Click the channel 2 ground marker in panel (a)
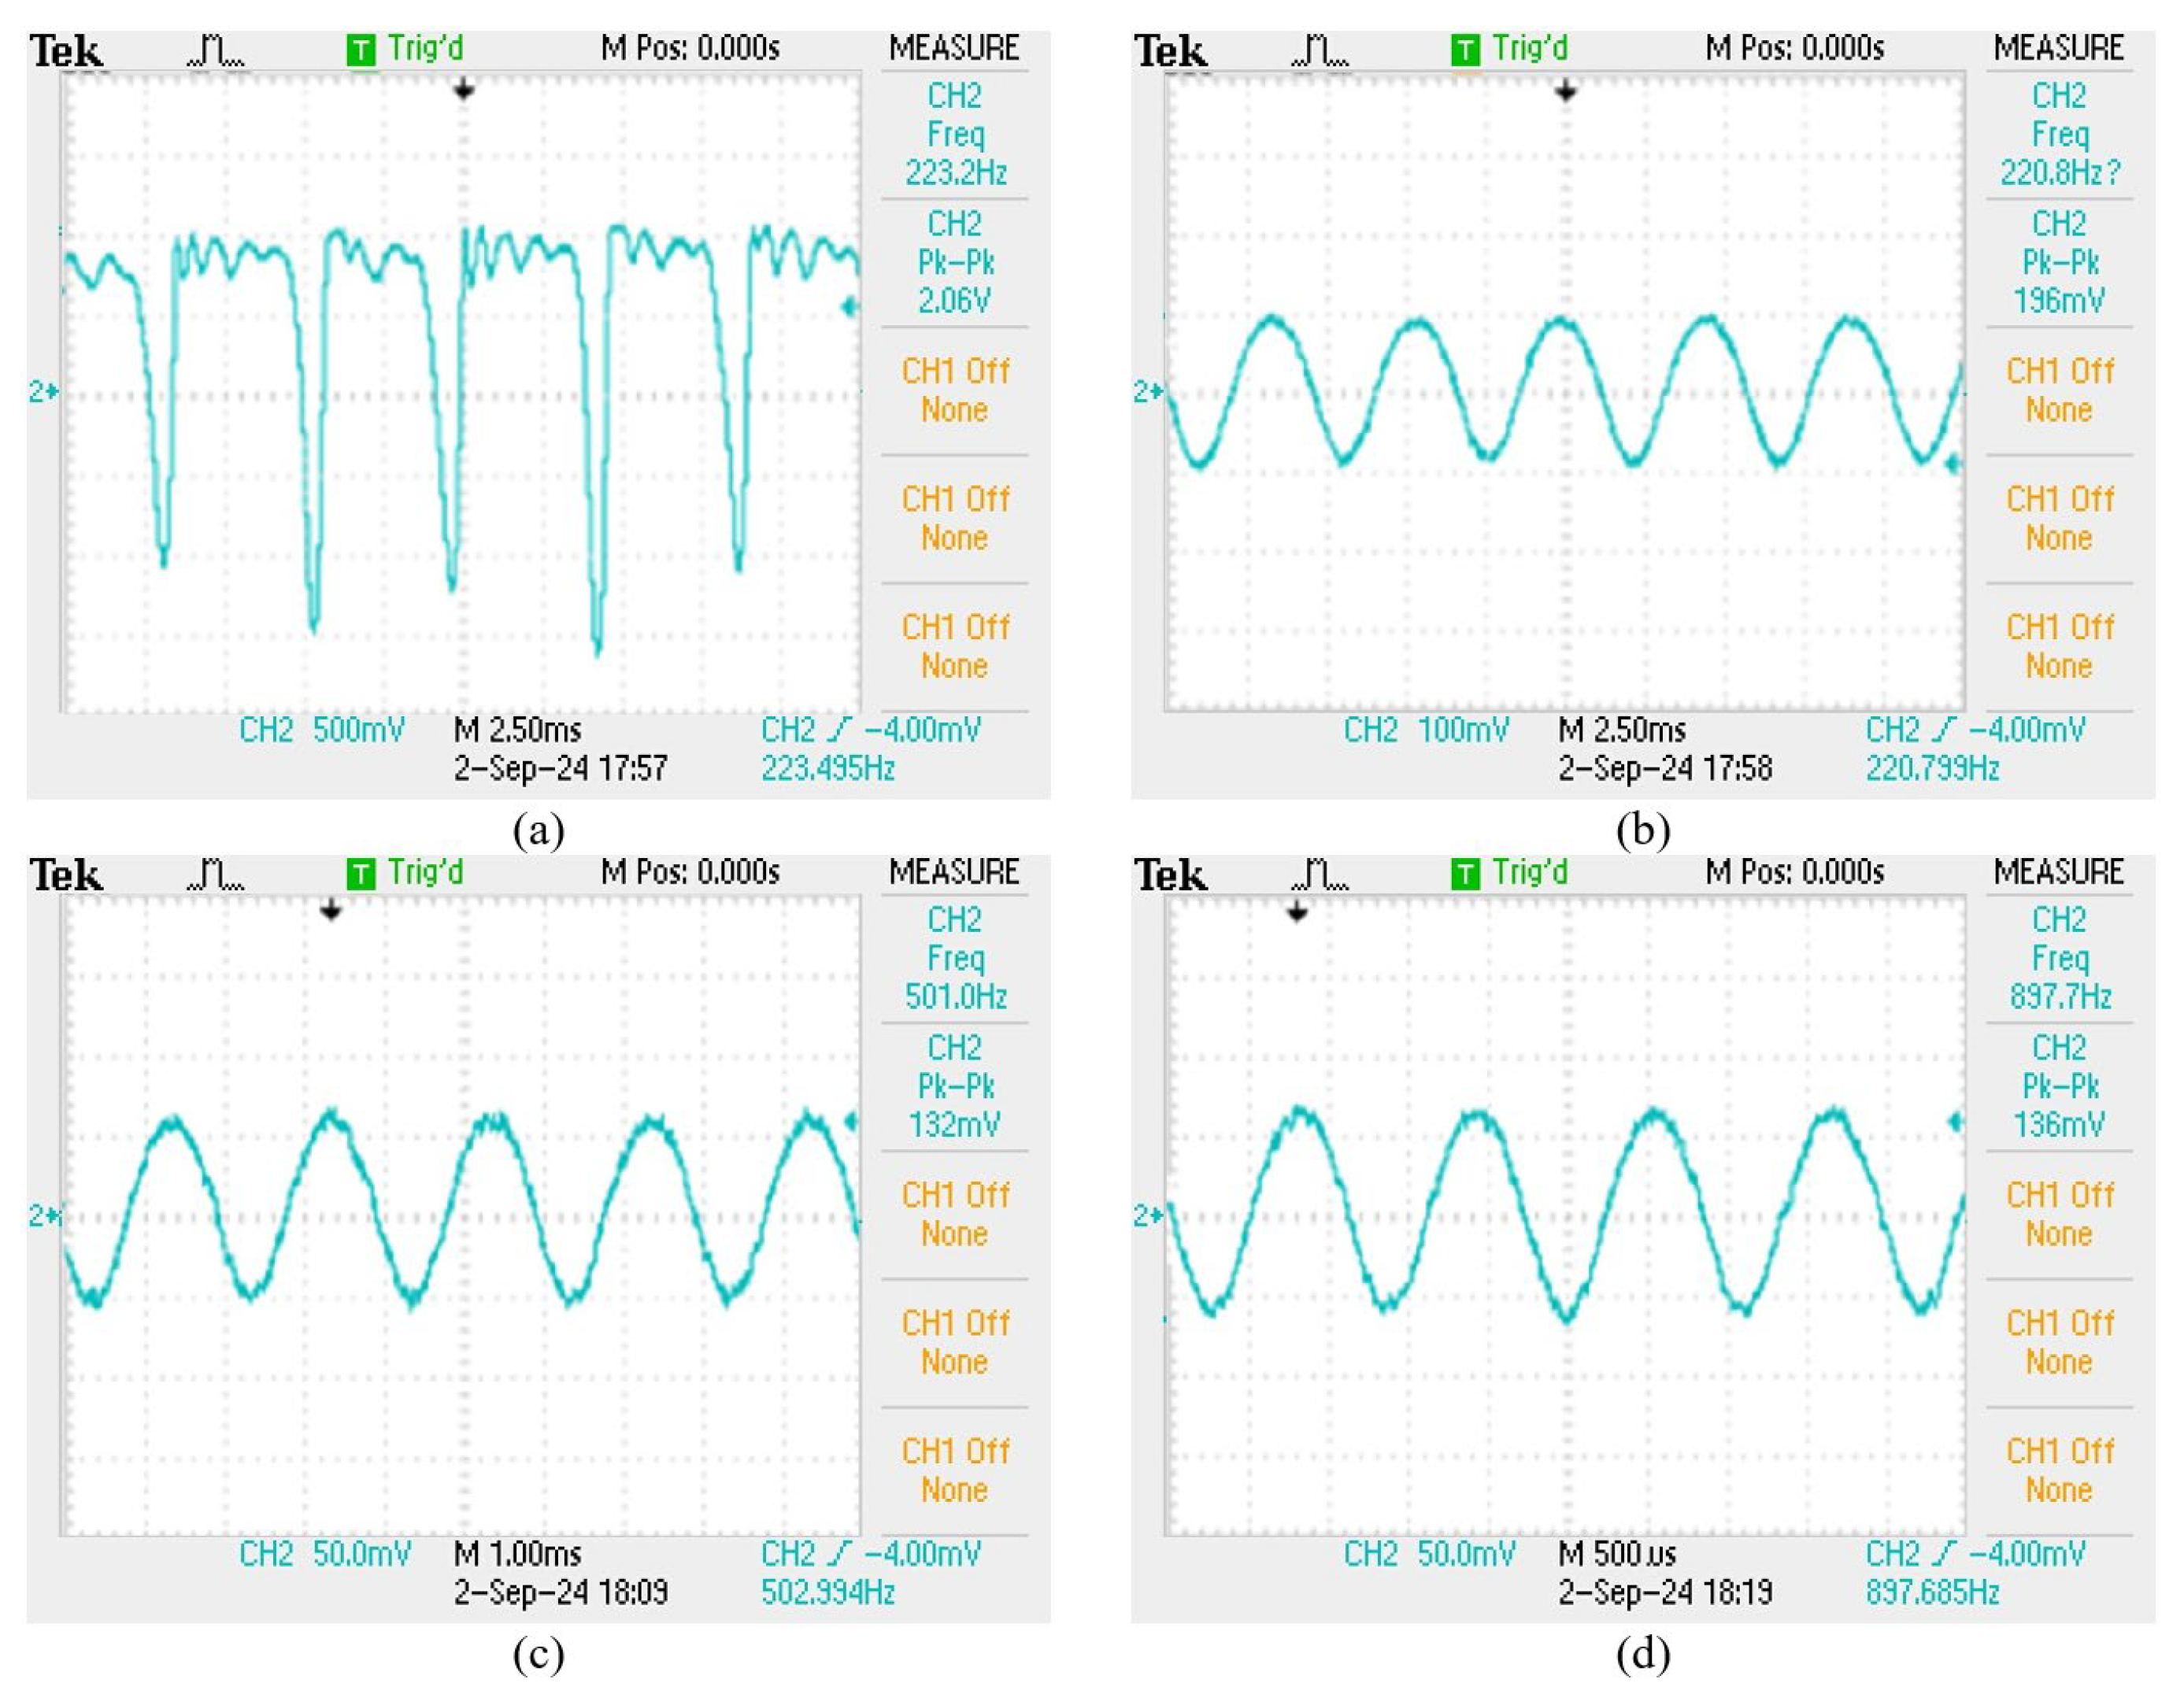Screen dimensions: 2184x1694 44,392
